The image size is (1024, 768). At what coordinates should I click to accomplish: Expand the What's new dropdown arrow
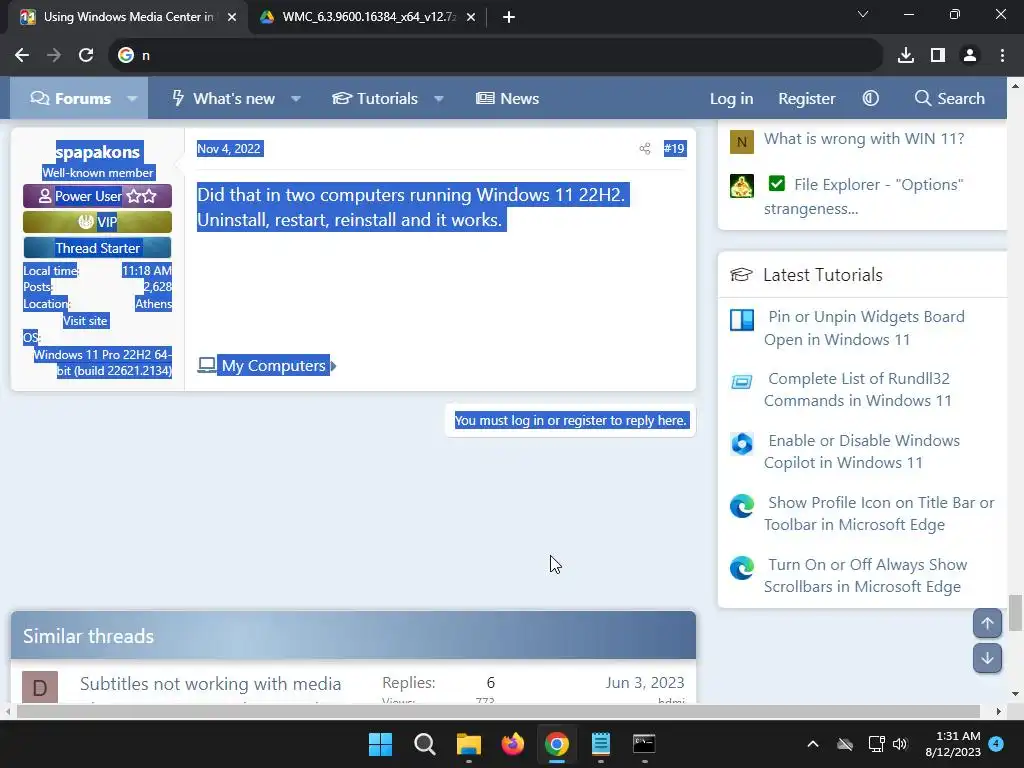[x=296, y=99]
